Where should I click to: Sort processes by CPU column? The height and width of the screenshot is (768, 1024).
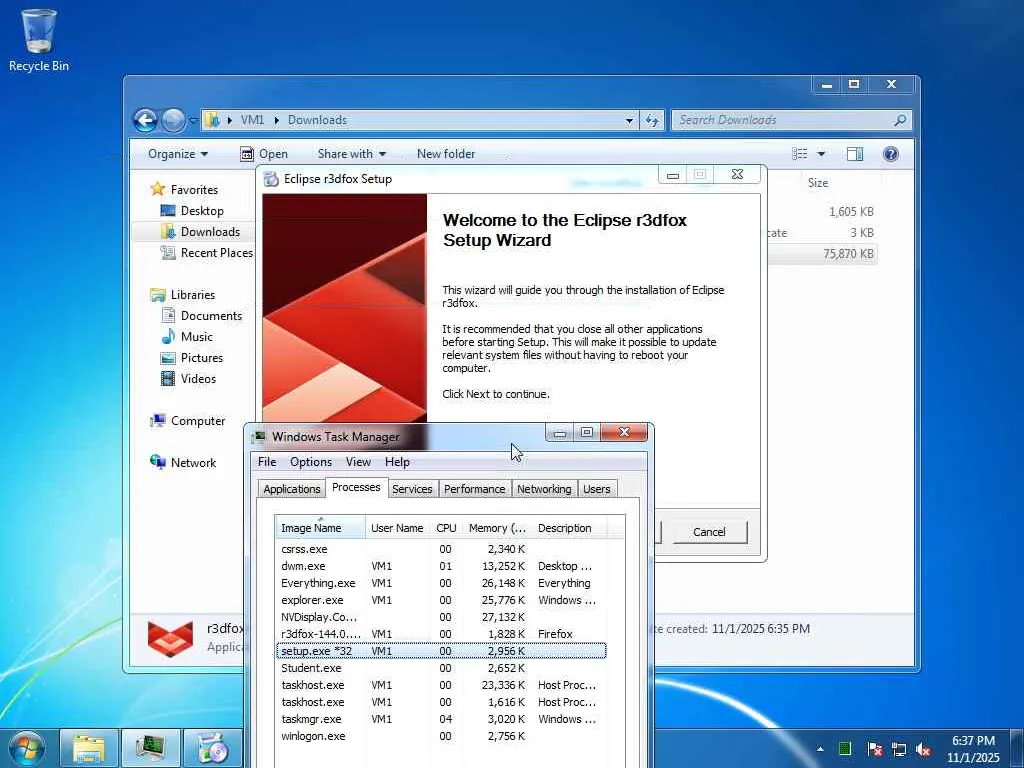447,528
